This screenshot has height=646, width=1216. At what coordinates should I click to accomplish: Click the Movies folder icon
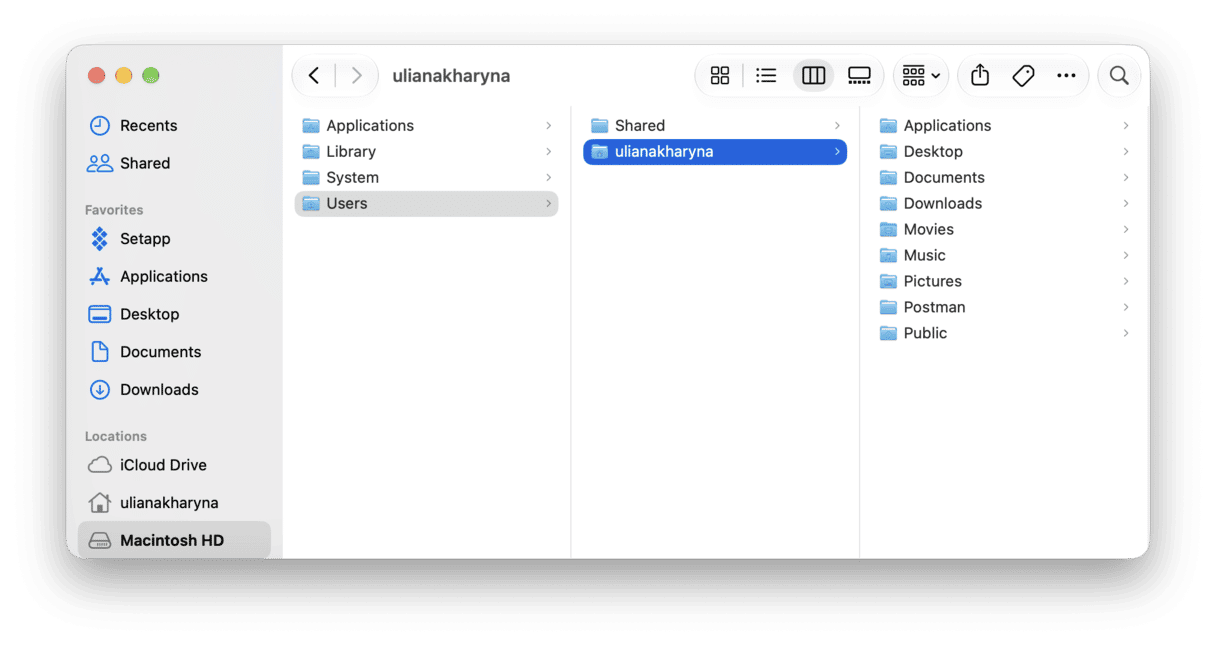pyautogui.click(x=888, y=230)
